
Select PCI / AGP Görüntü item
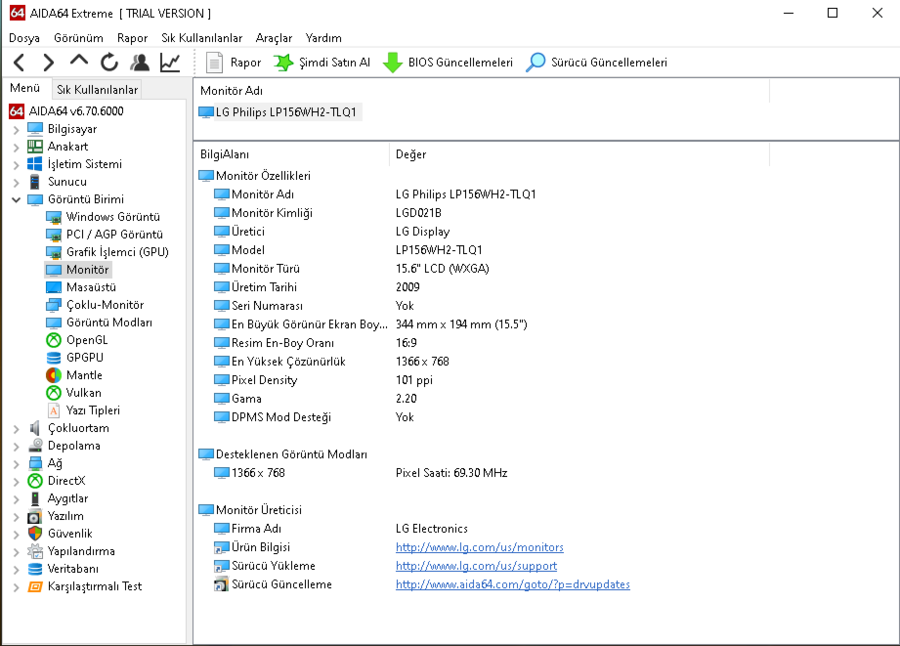click(x=114, y=234)
